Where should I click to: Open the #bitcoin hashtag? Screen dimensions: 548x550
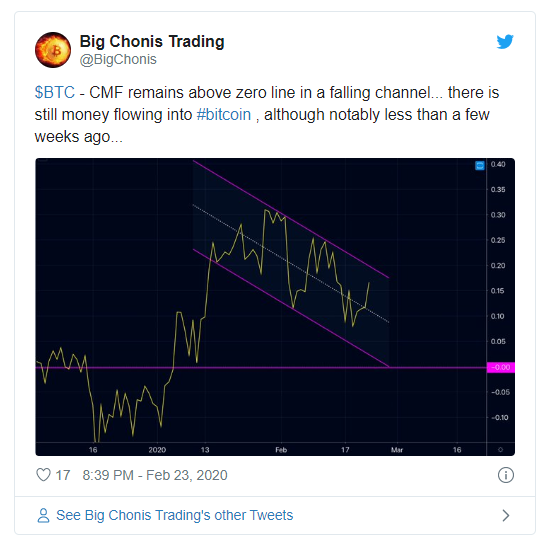[x=224, y=115]
